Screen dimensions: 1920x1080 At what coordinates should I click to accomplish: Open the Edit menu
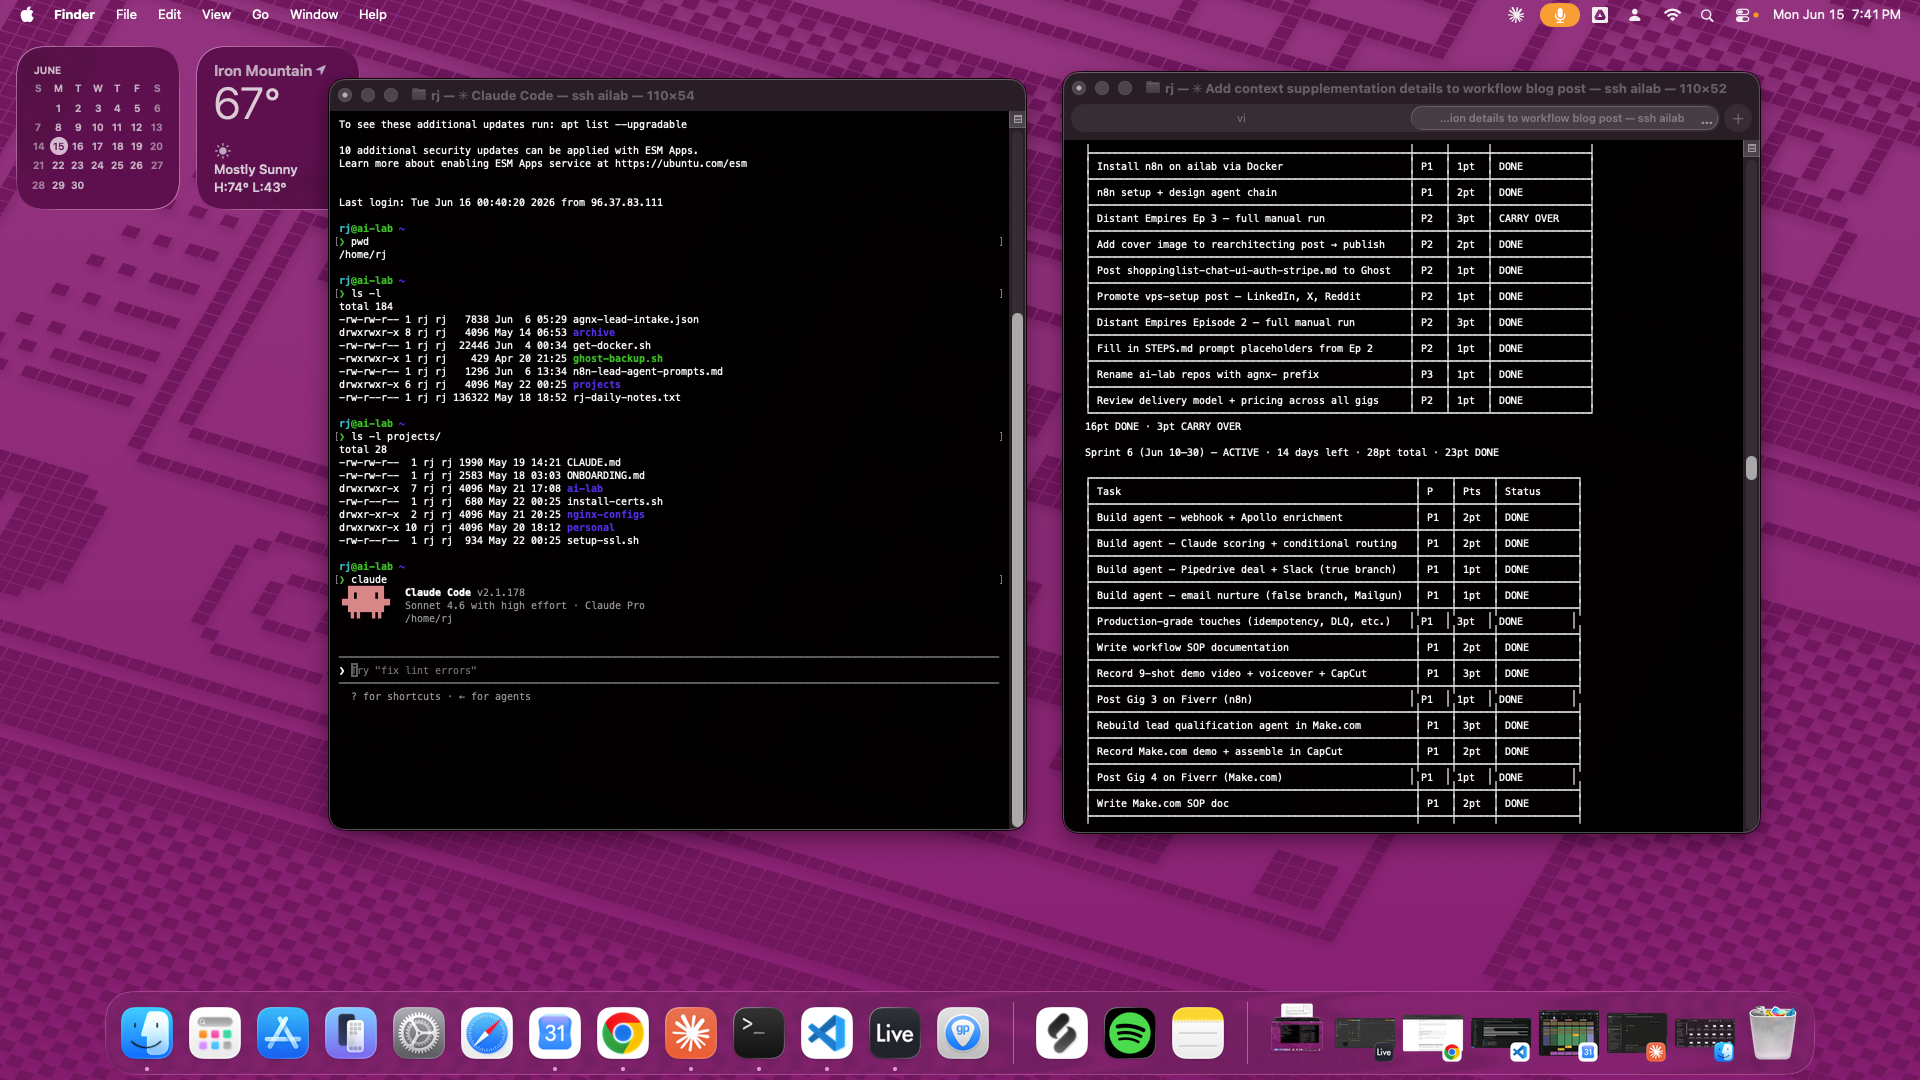click(x=169, y=15)
